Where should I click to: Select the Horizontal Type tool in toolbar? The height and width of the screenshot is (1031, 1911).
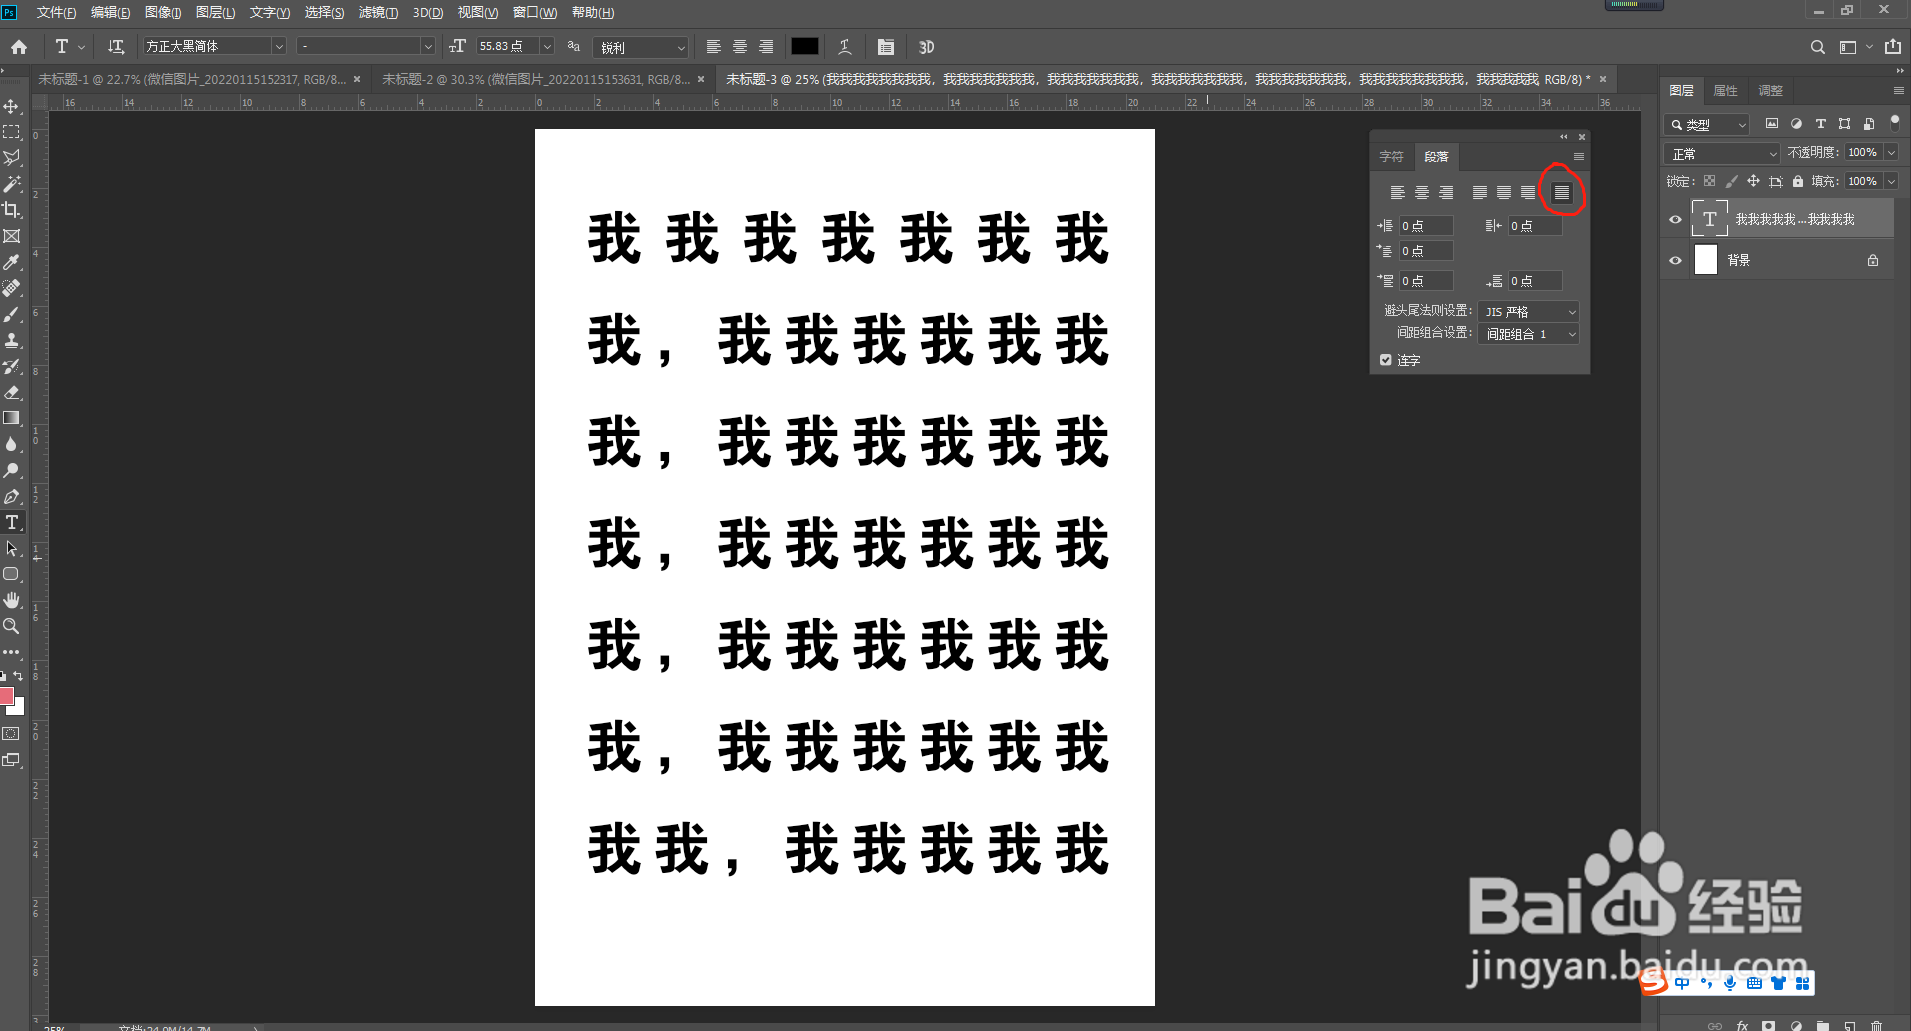12,522
